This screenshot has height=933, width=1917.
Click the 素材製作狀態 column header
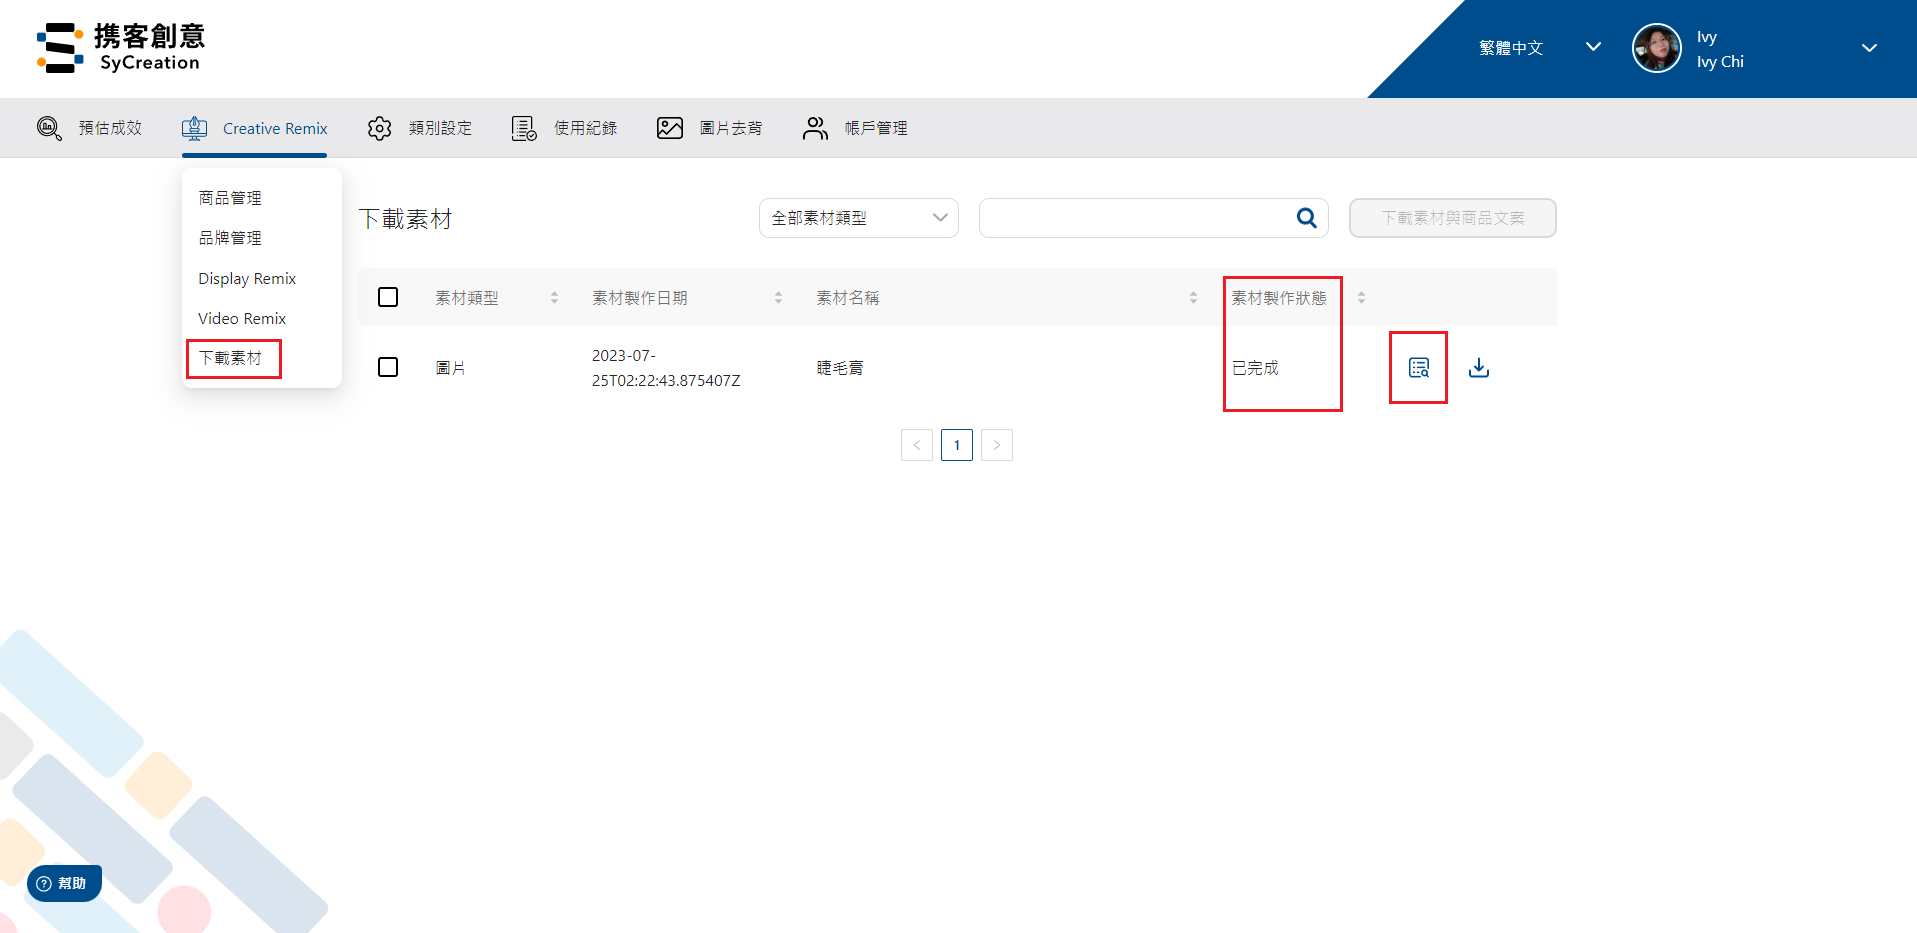tap(1279, 298)
